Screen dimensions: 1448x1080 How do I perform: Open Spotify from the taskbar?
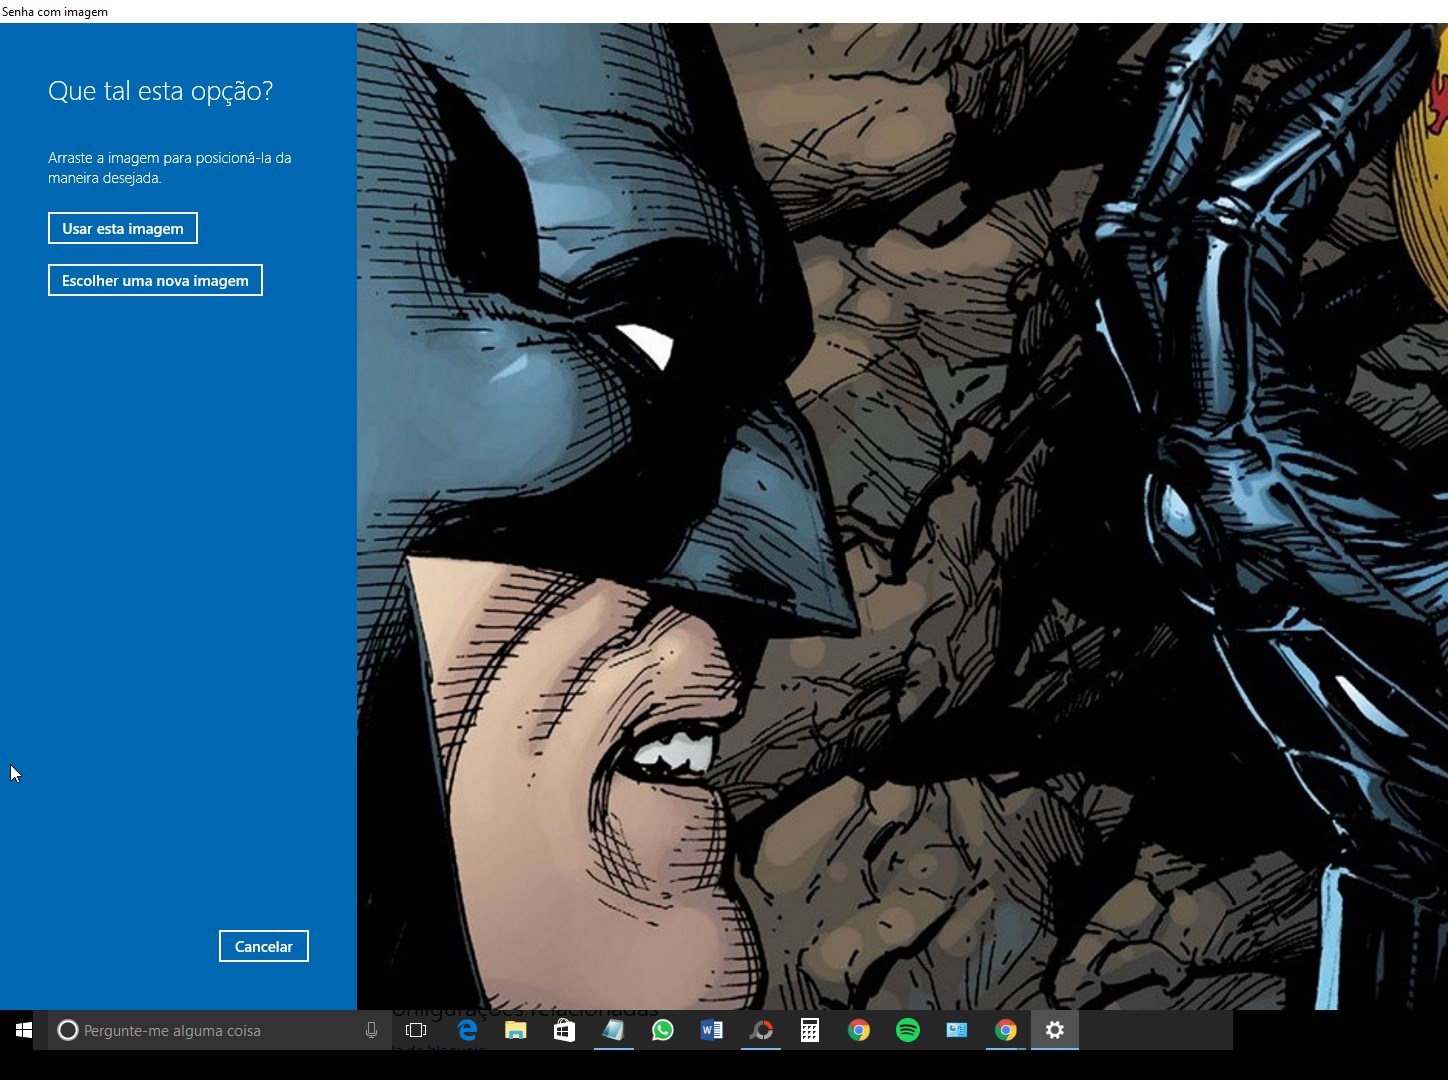click(908, 1030)
